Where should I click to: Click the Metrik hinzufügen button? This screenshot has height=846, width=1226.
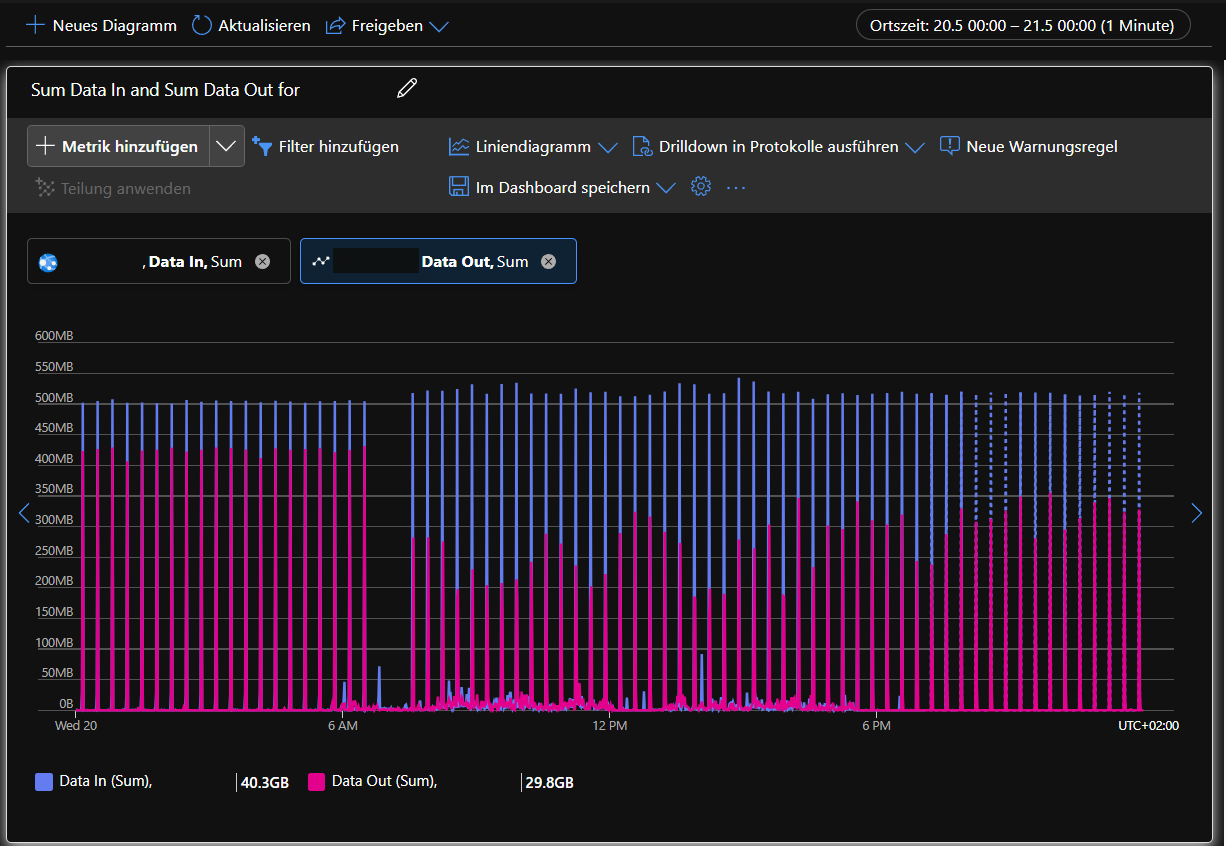pos(118,146)
